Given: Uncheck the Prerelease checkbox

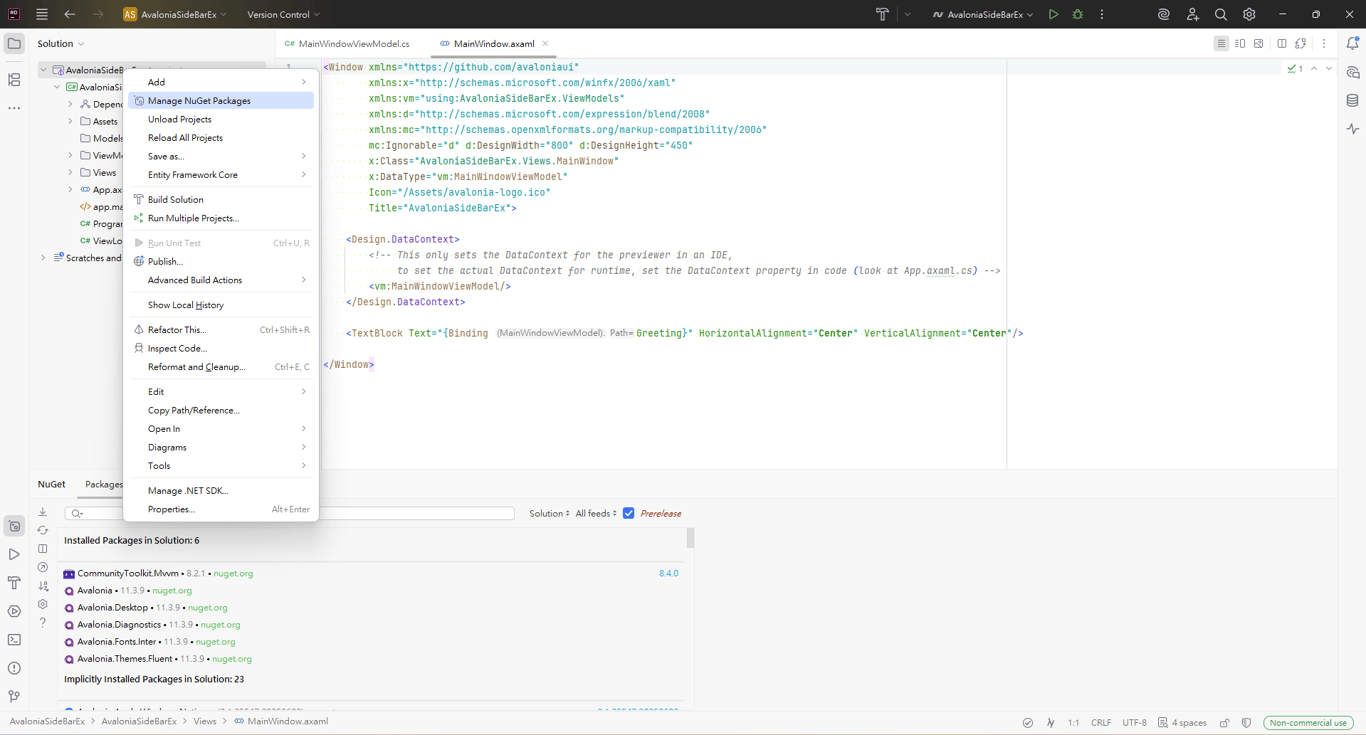Looking at the screenshot, I should click(x=629, y=514).
